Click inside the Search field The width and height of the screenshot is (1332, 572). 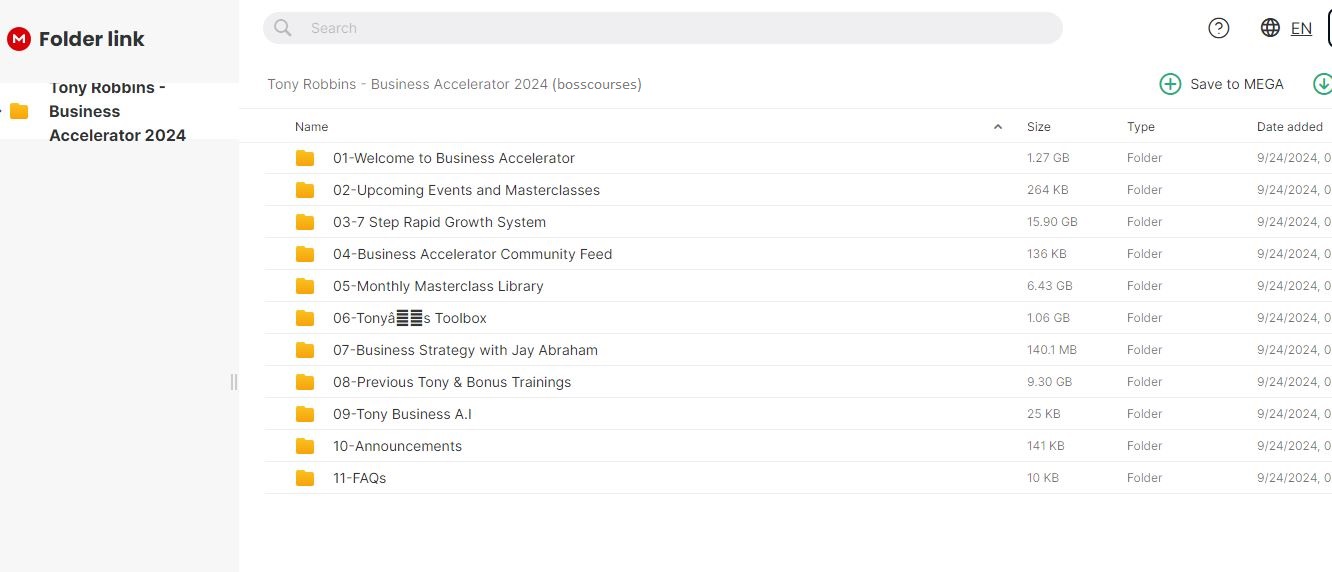(660, 28)
